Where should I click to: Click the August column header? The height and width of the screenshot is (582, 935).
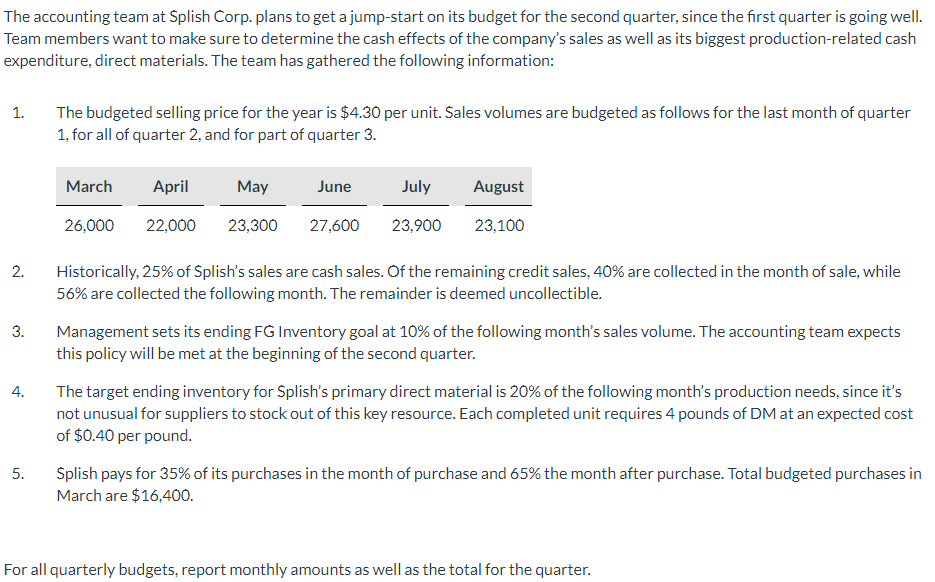tap(499, 187)
